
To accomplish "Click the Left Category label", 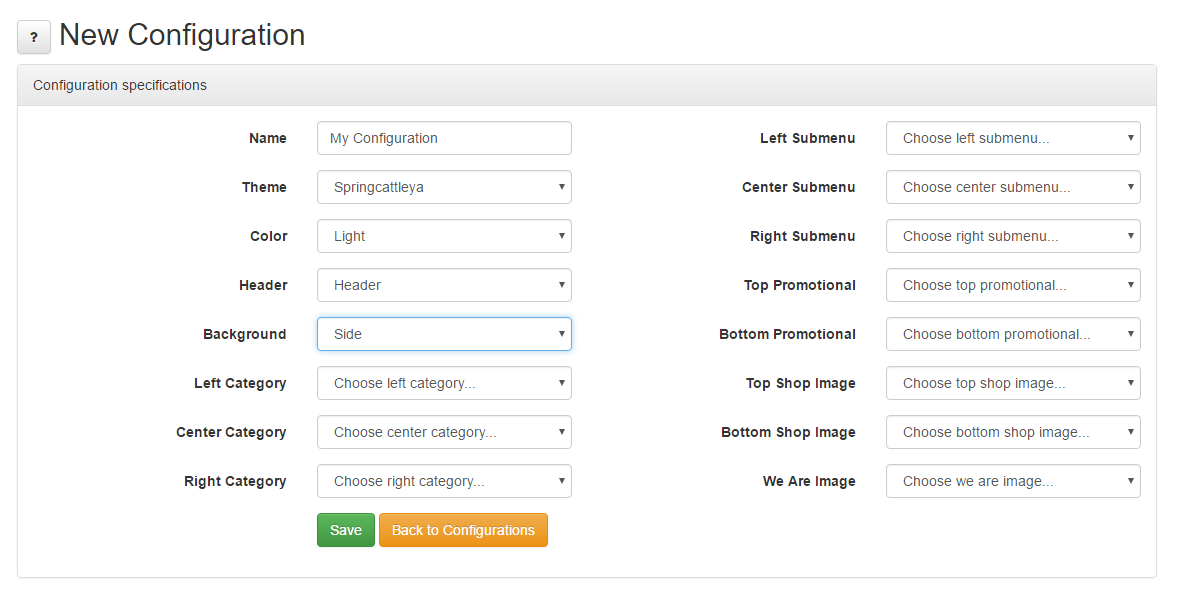I will click(x=240, y=383).
